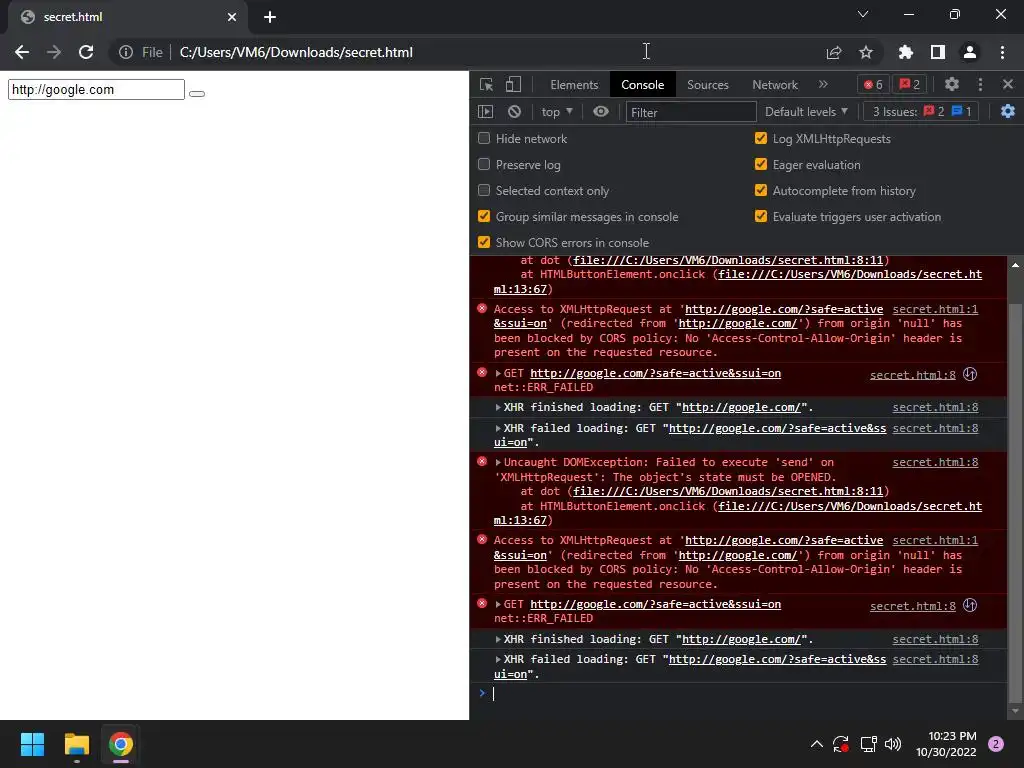Open Windows Start menu
Image resolution: width=1024 pixels, height=768 pixels.
[32, 744]
